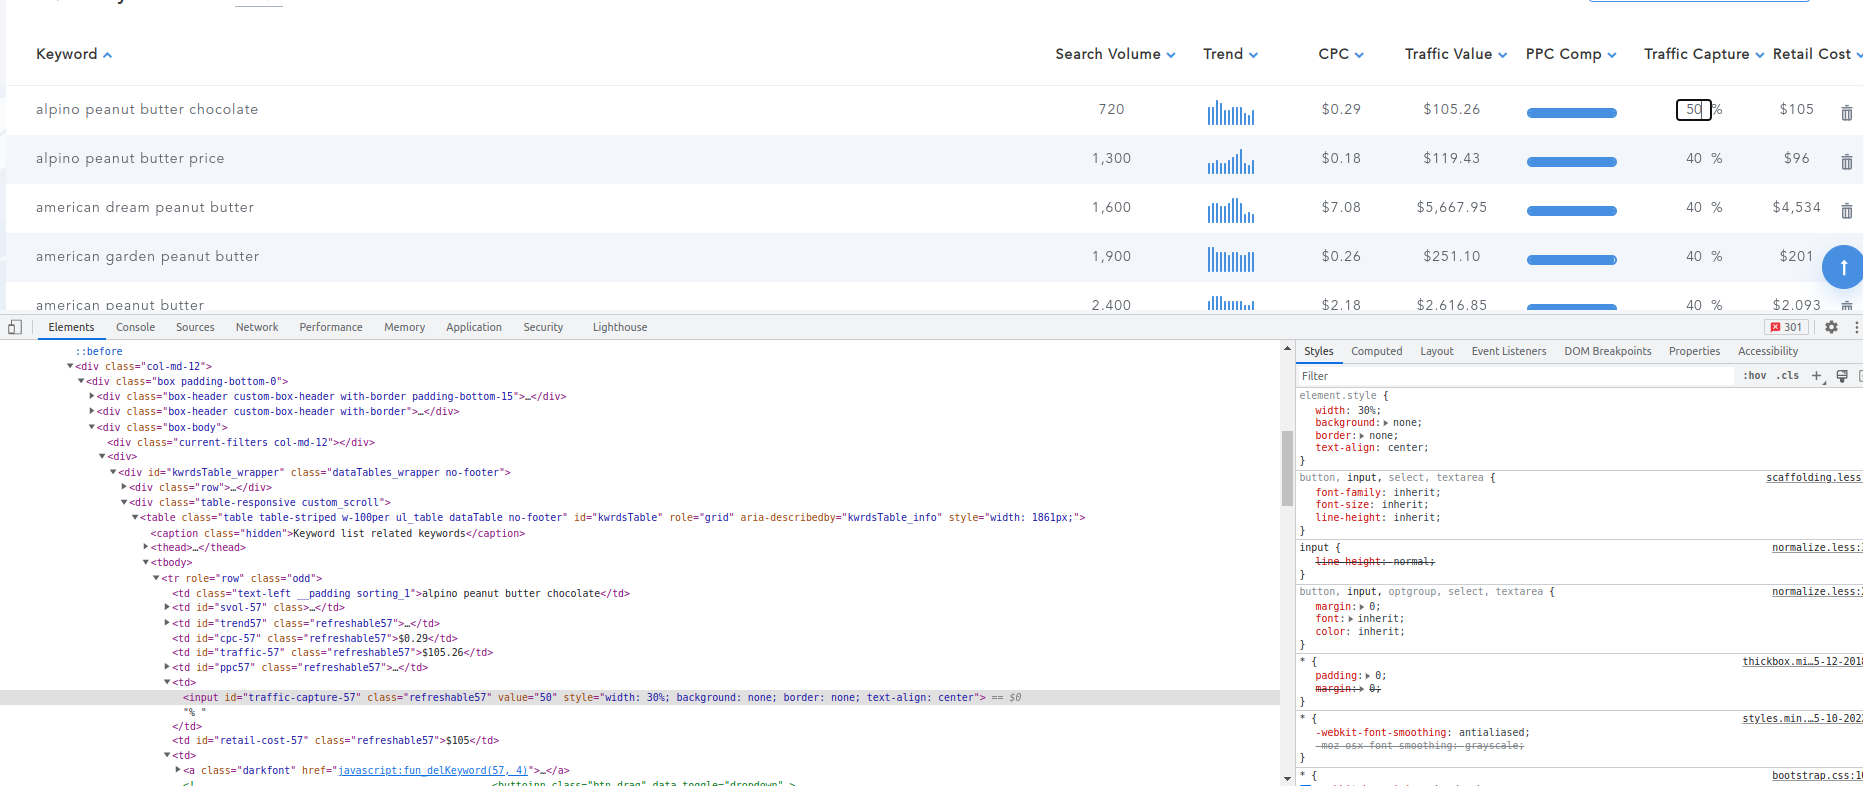This screenshot has width=1863, height=786.
Task: Open the Accessibility pane tab
Action: click(x=1768, y=351)
